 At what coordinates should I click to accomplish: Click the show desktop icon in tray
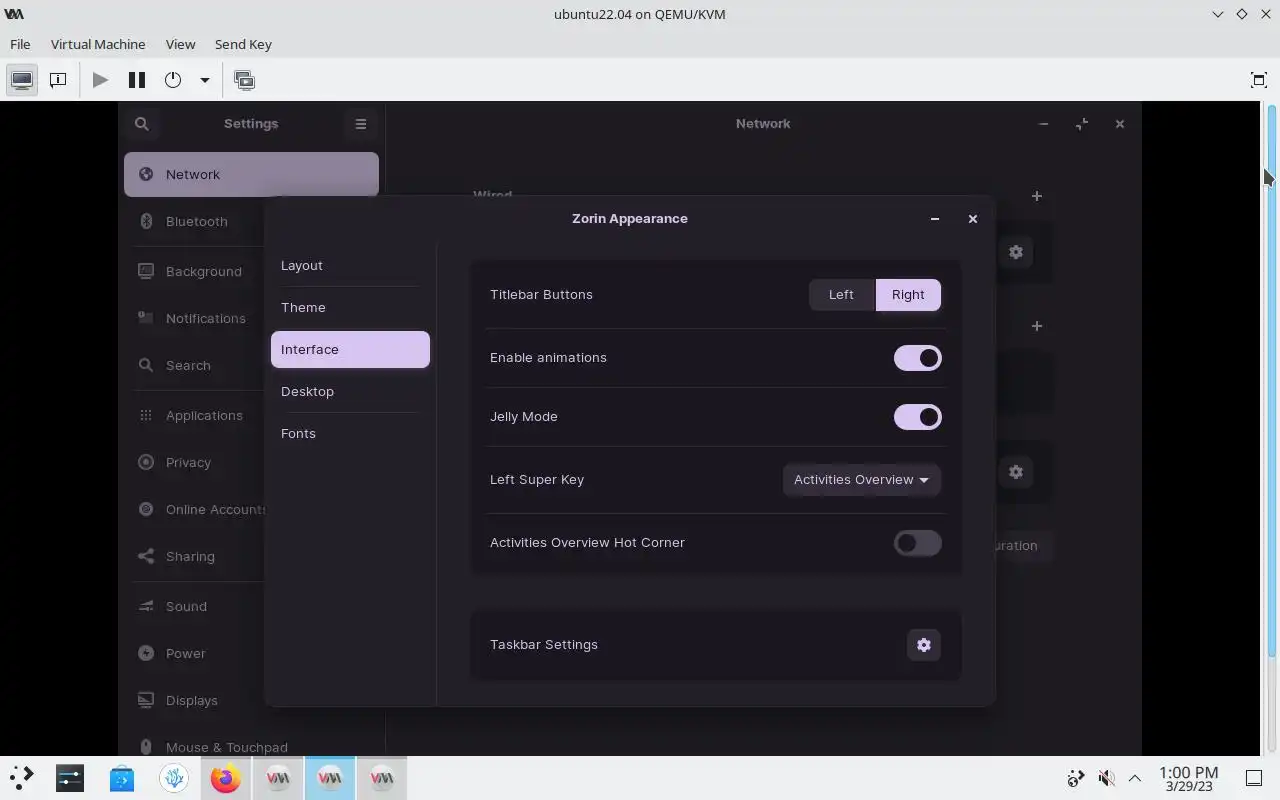click(1253, 778)
